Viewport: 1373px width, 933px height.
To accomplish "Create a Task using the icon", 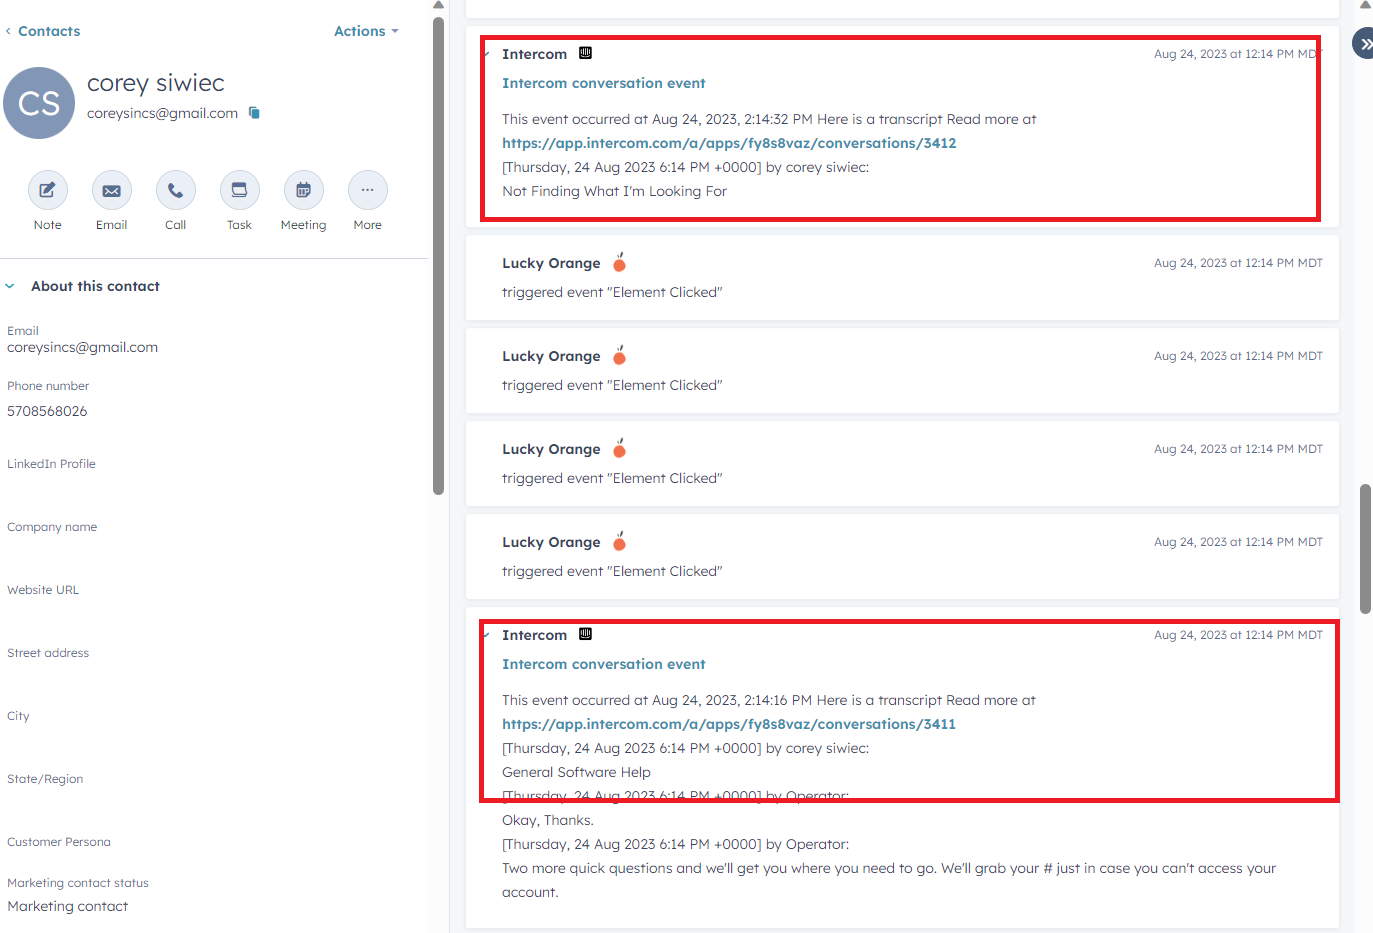I will [239, 190].
